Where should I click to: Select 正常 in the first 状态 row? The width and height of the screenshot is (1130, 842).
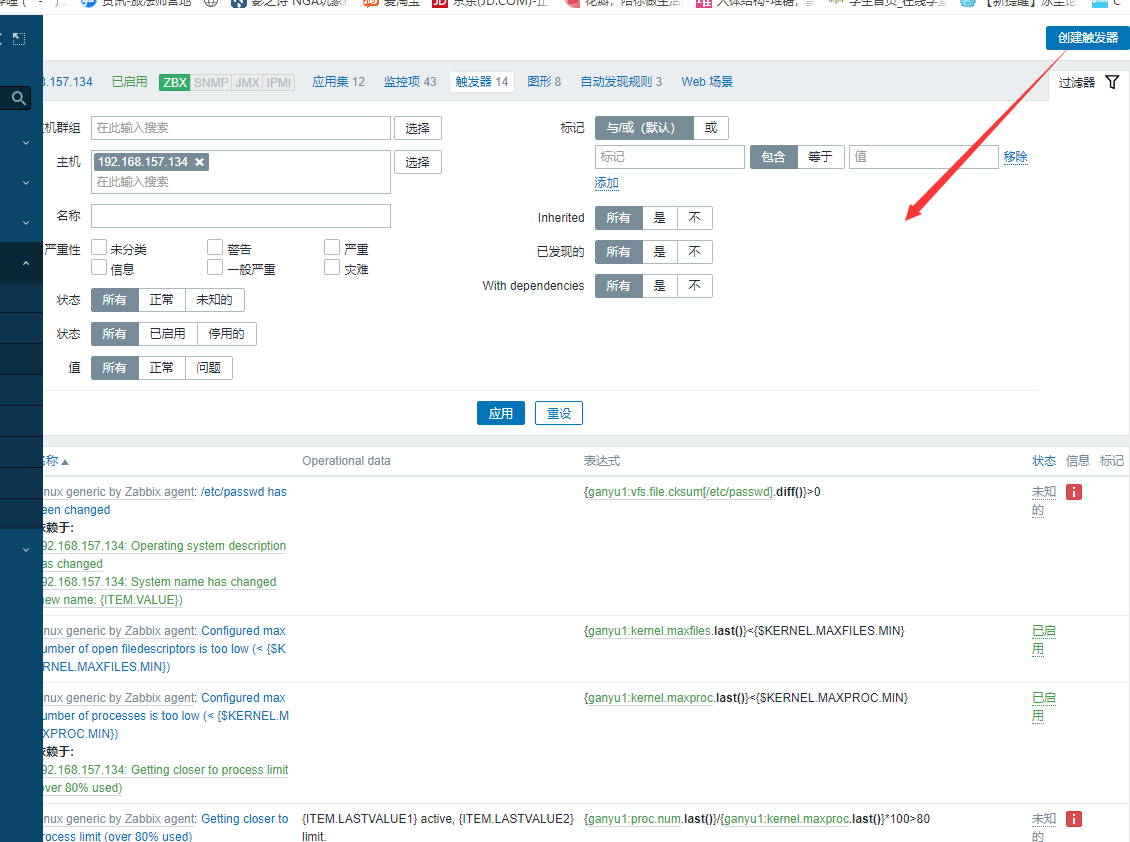pos(161,300)
